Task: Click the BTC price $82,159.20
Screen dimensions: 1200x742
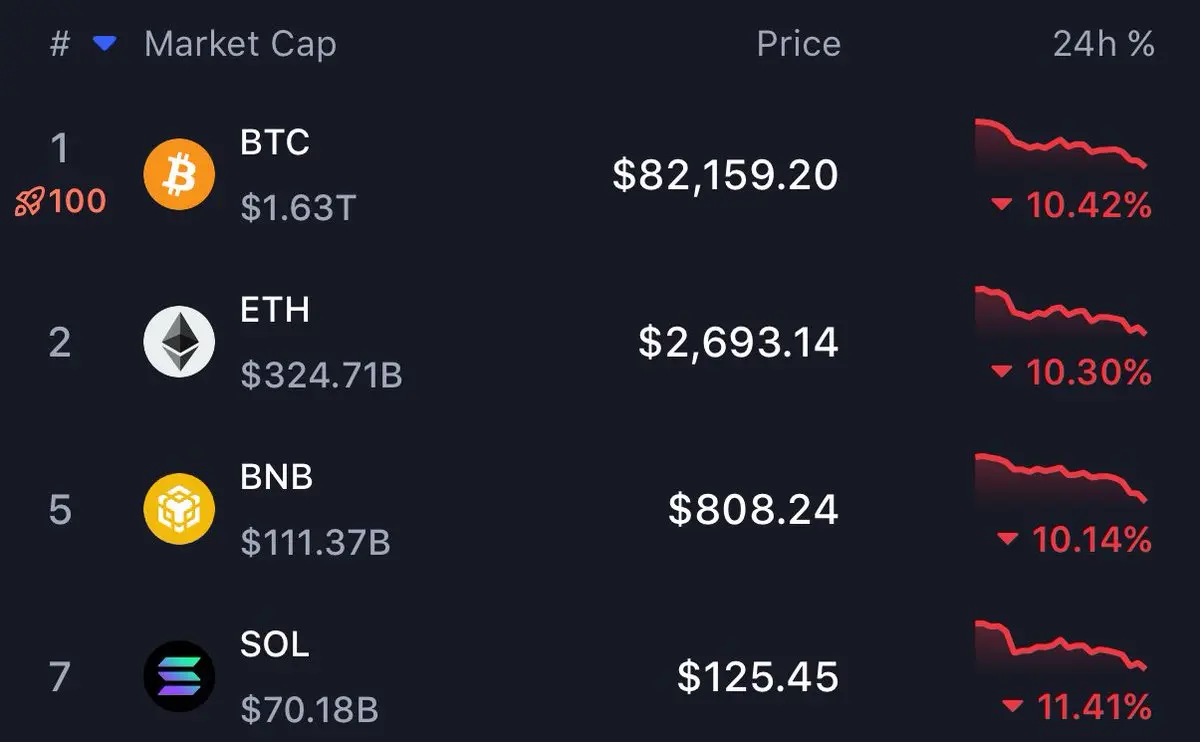Action: (725, 175)
